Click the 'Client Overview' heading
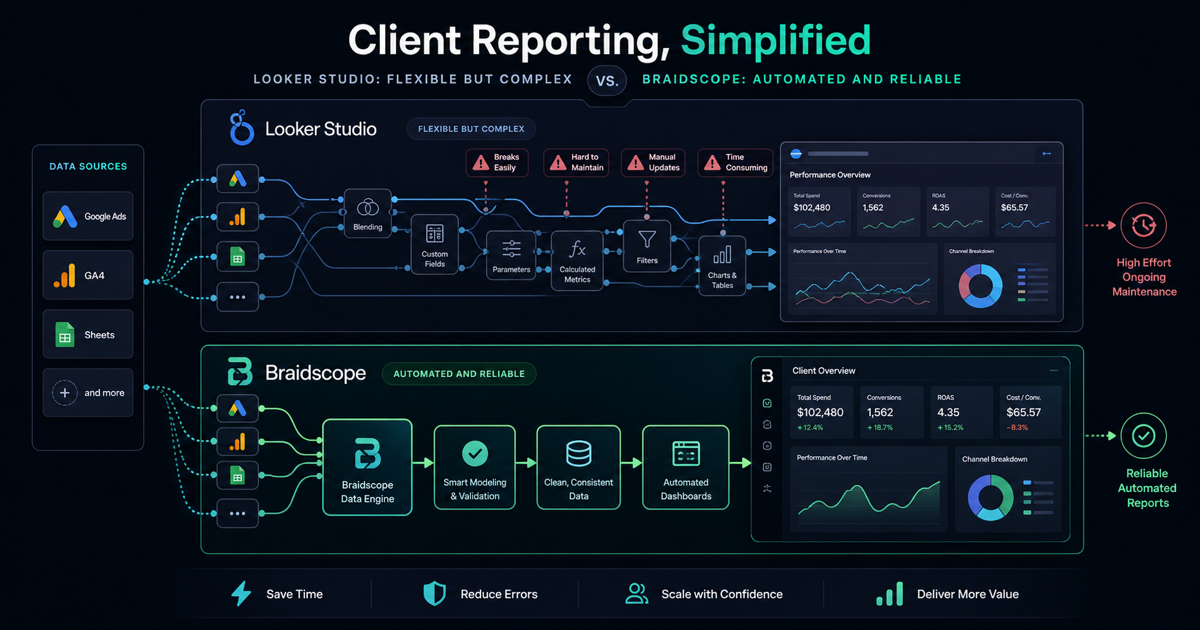Image resolution: width=1200 pixels, height=630 pixels. 824,371
